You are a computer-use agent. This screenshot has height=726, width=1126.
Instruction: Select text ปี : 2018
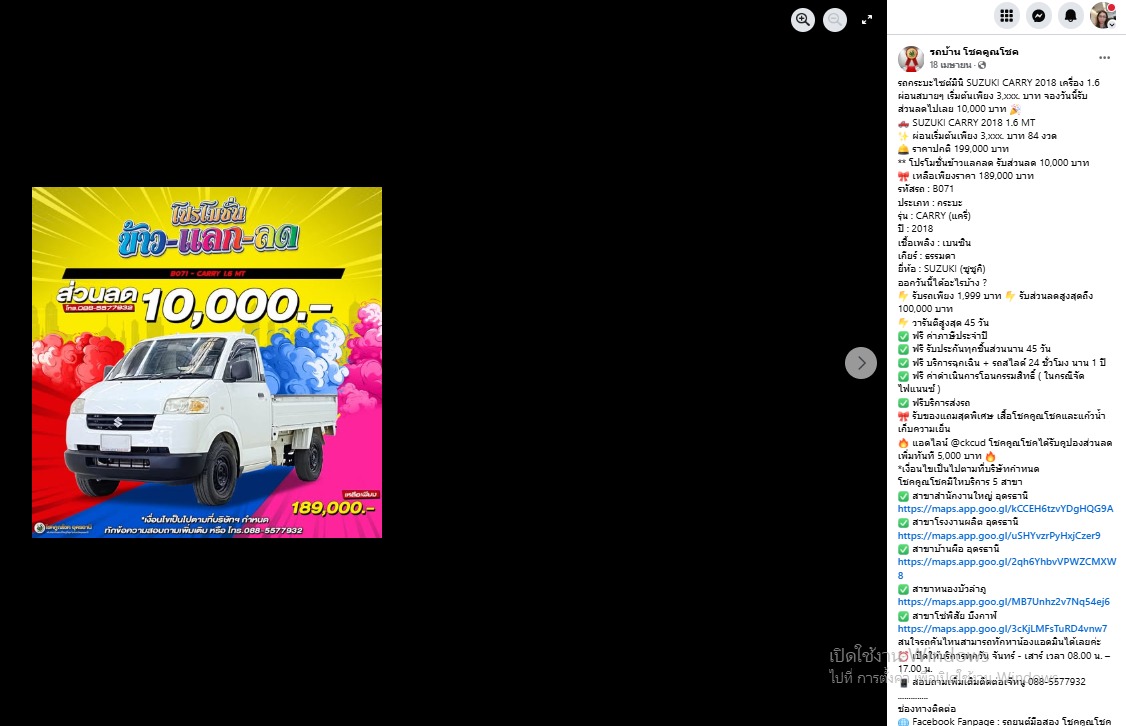(916, 228)
